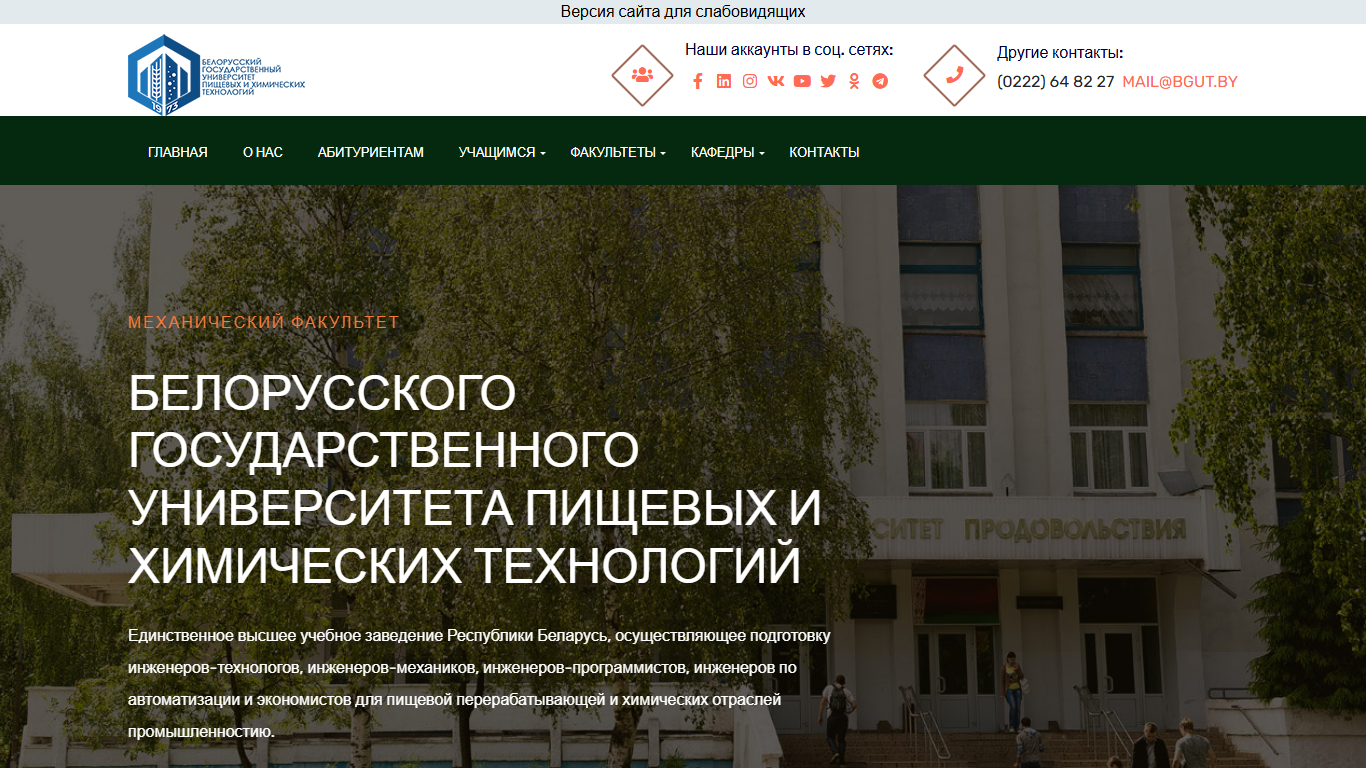
Task: Click the phone number (0222) 64 82 27
Action: (1056, 82)
